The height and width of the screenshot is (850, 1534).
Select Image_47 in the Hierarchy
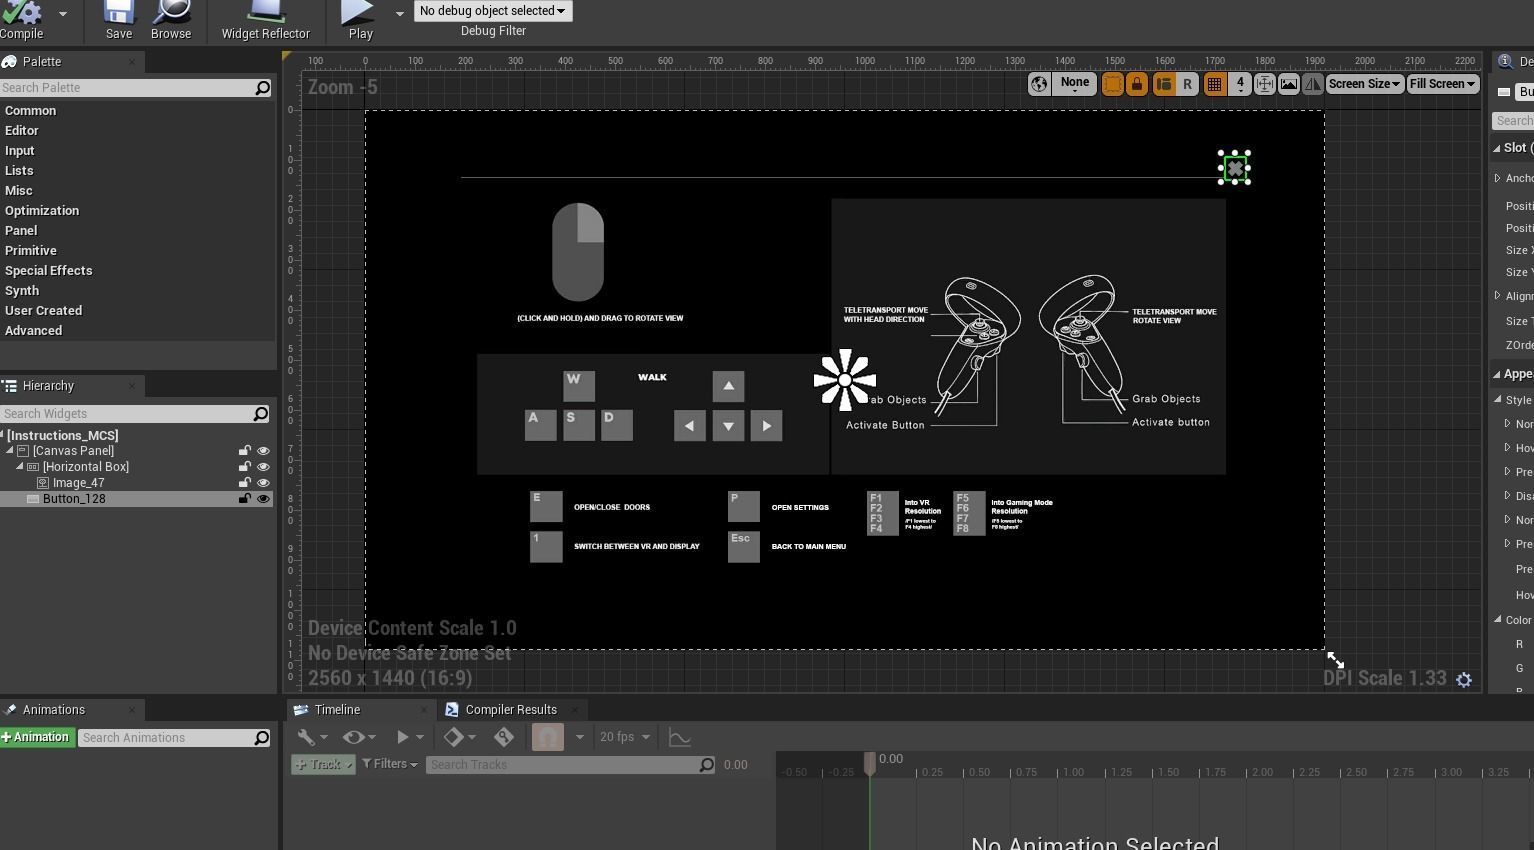[78, 483]
